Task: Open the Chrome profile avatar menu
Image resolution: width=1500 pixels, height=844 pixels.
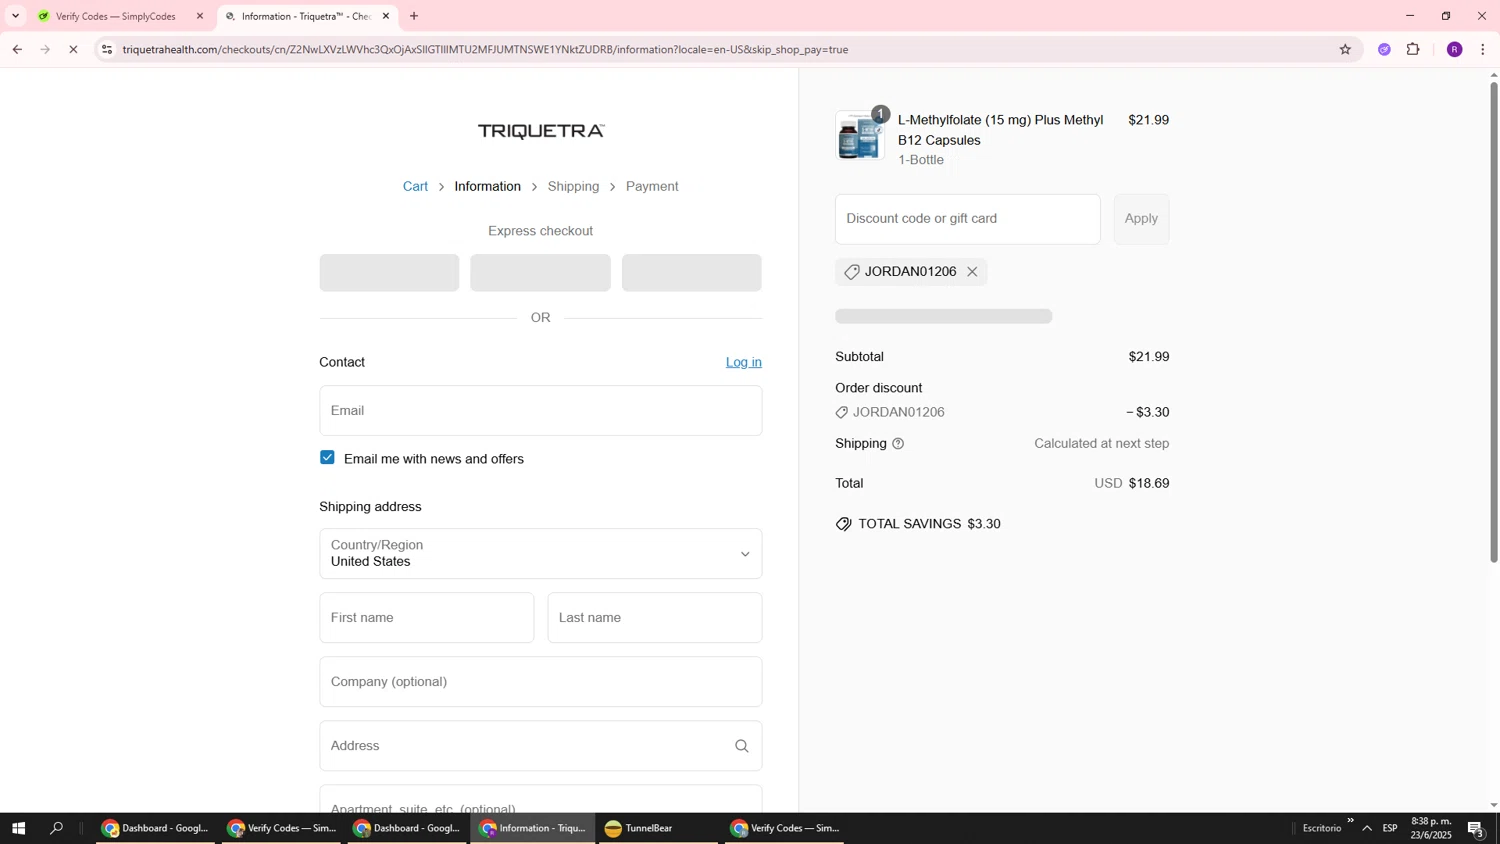Action: point(1455,49)
